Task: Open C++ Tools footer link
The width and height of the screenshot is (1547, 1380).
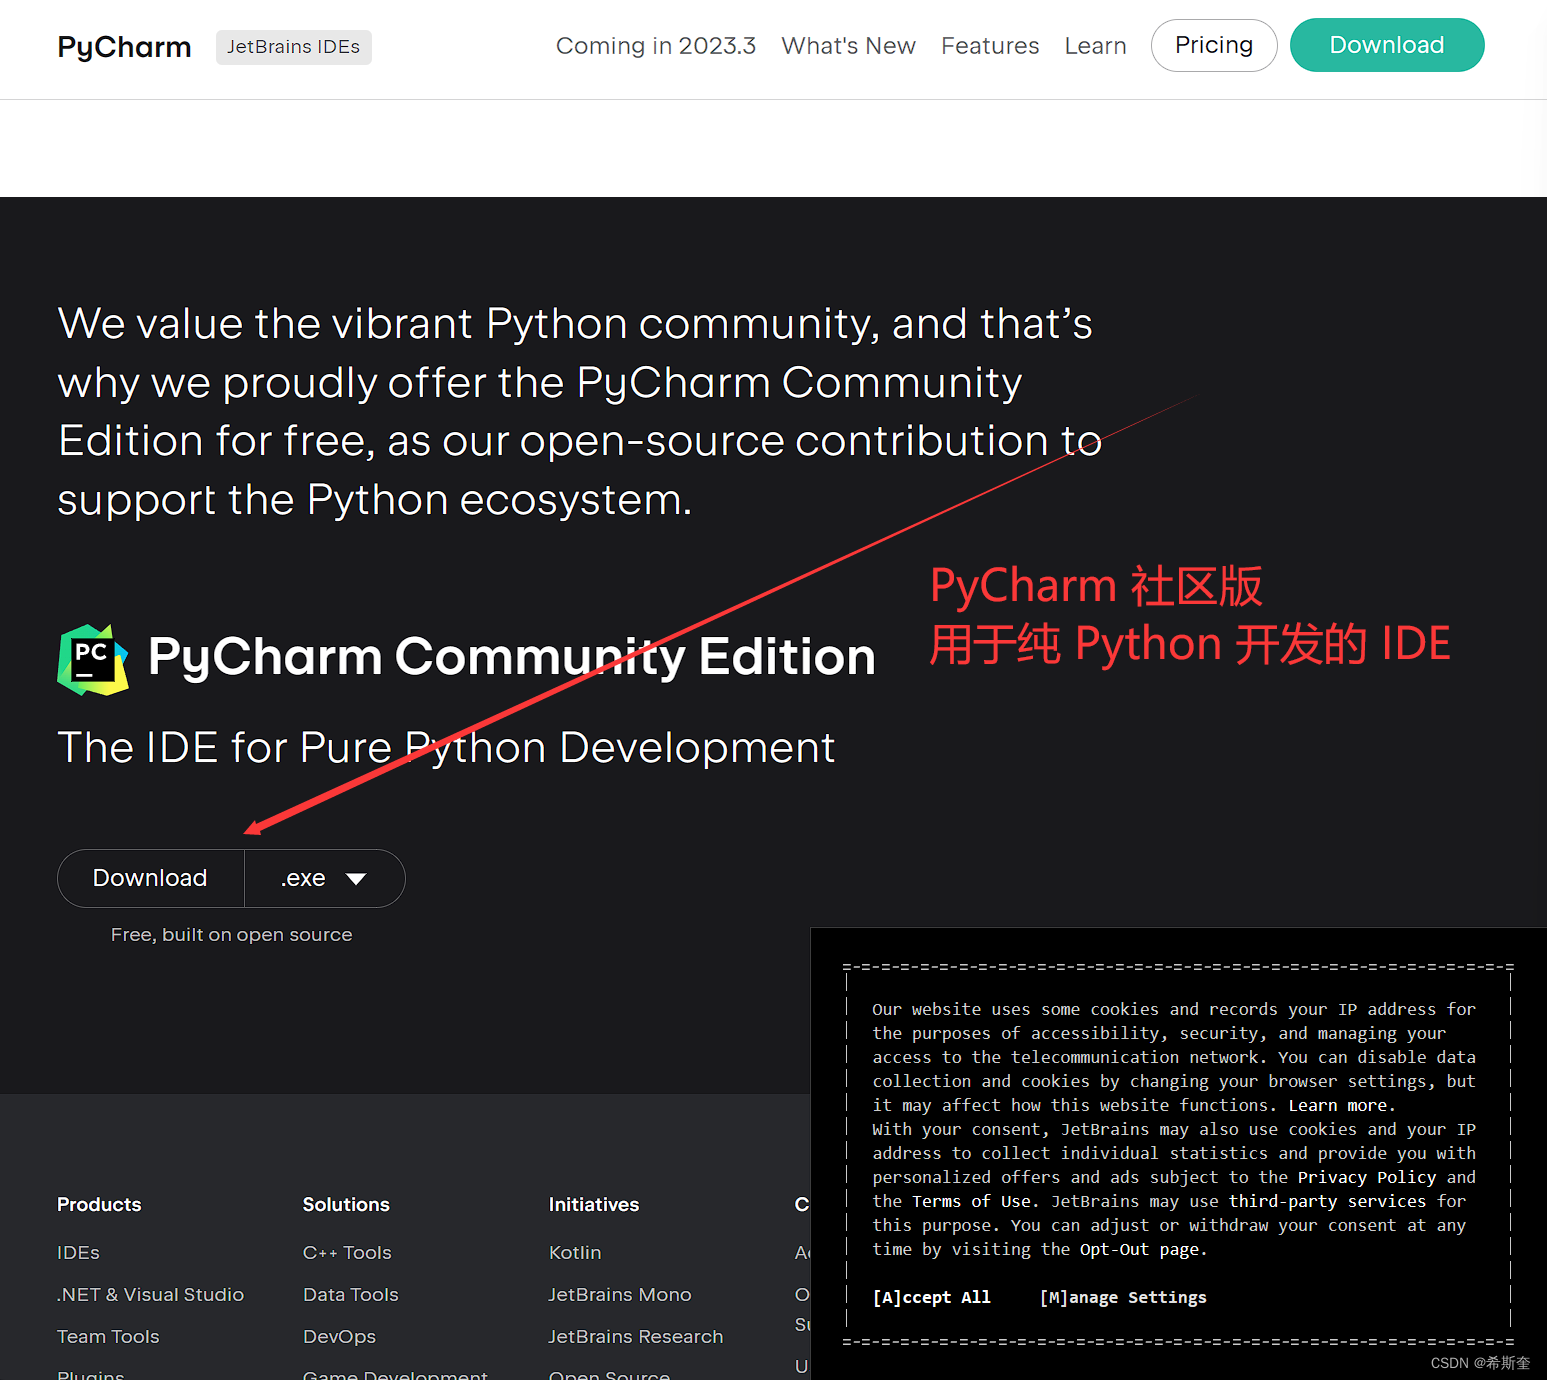Action: (347, 1252)
